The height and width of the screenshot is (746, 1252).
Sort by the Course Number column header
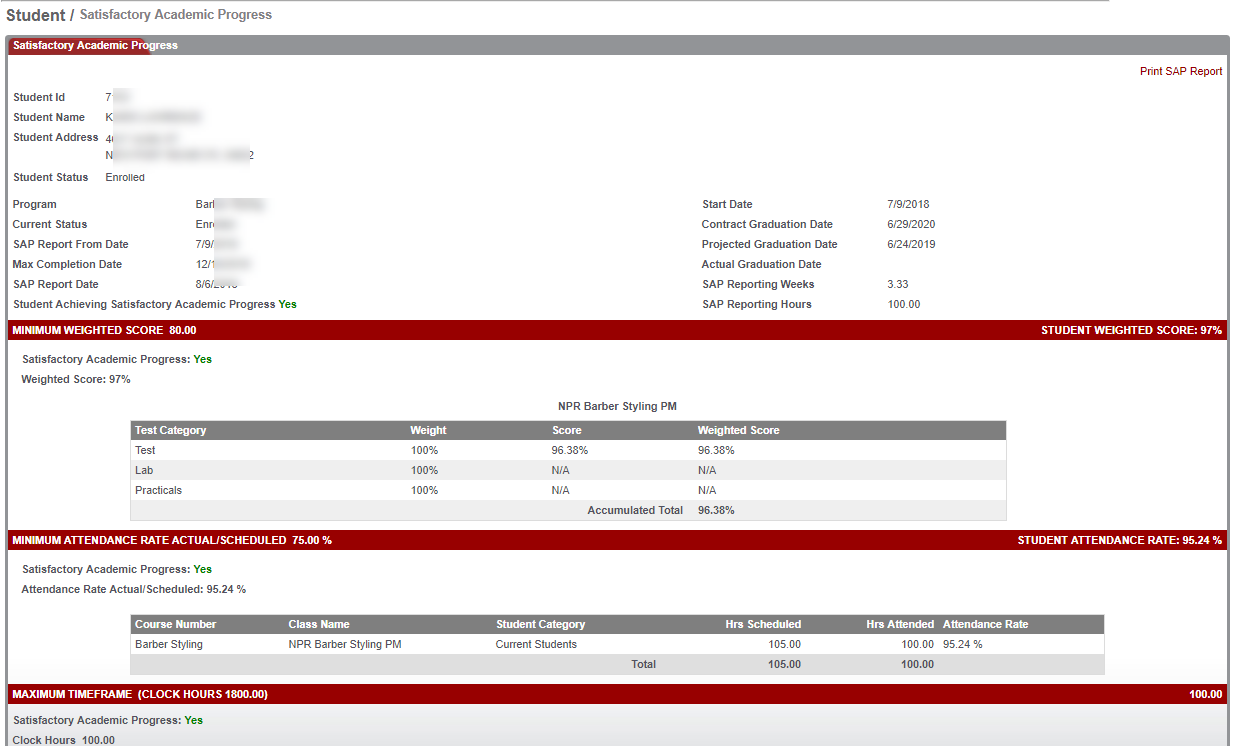tap(175, 624)
